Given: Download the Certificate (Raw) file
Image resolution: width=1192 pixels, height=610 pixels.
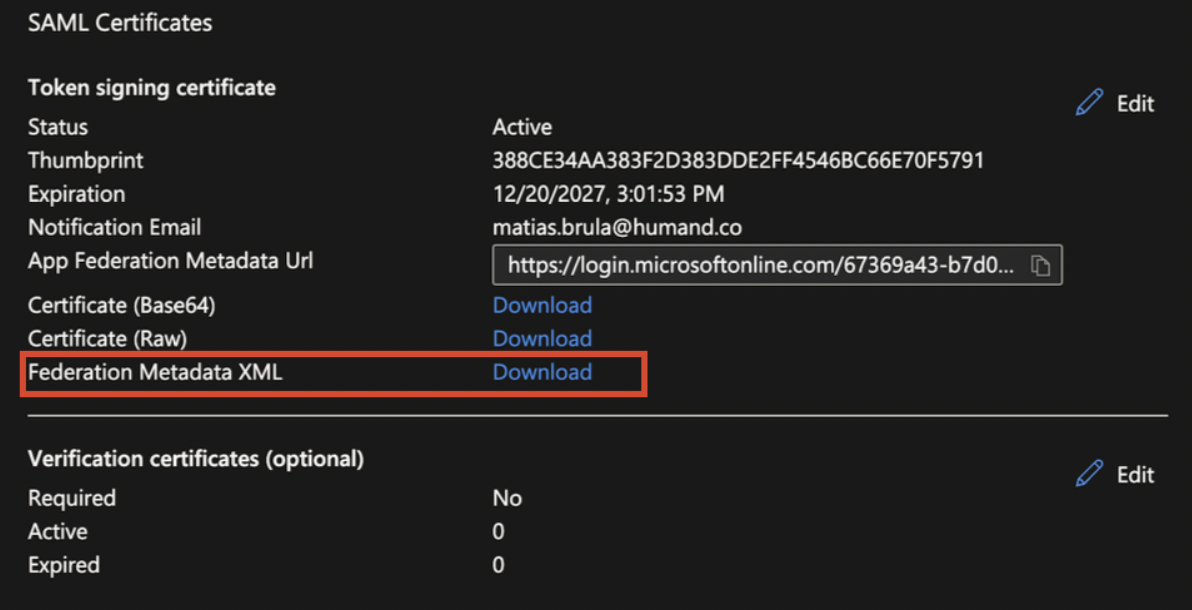Looking at the screenshot, I should tap(542, 338).
